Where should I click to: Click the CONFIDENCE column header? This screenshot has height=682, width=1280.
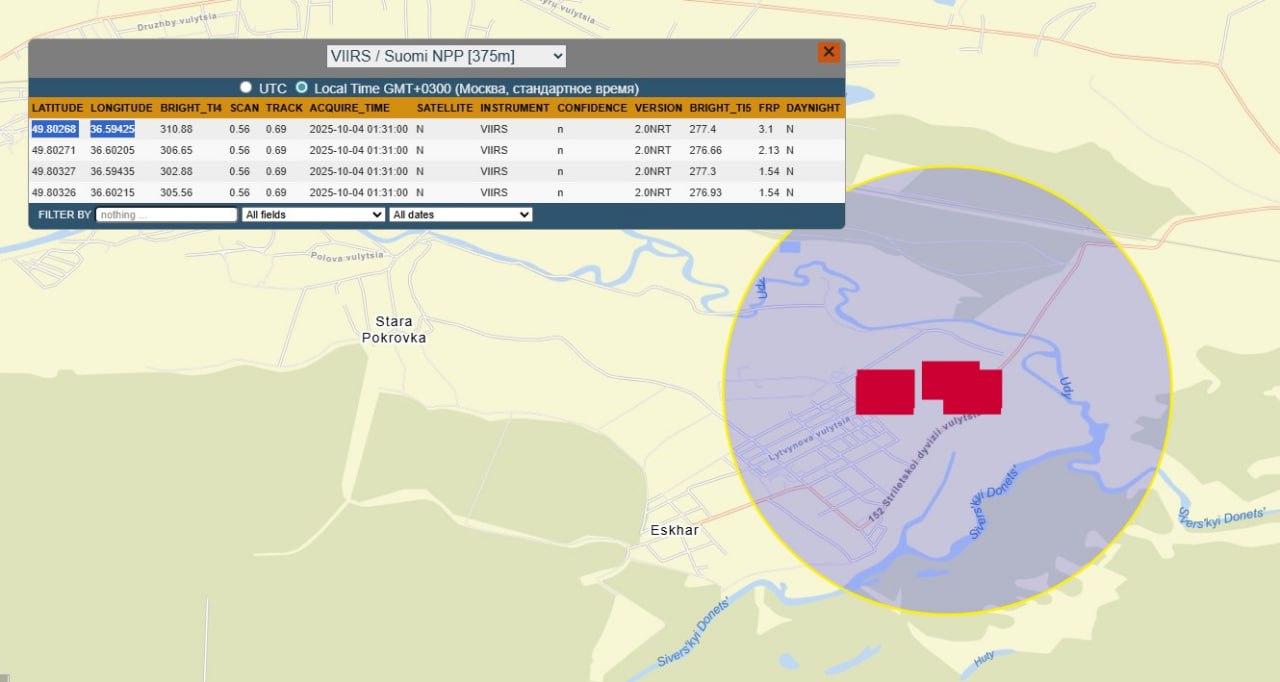click(592, 108)
